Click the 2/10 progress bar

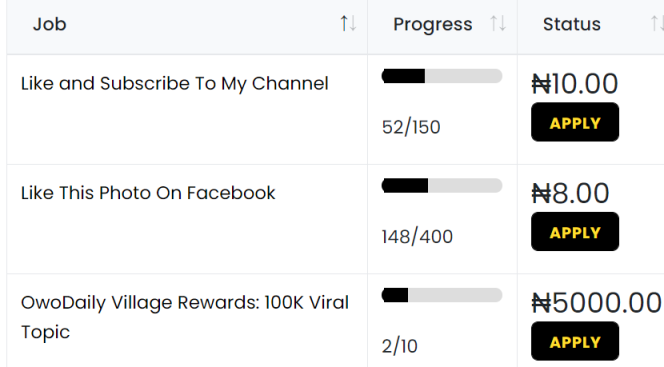pyautogui.click(x=442, y=295)
